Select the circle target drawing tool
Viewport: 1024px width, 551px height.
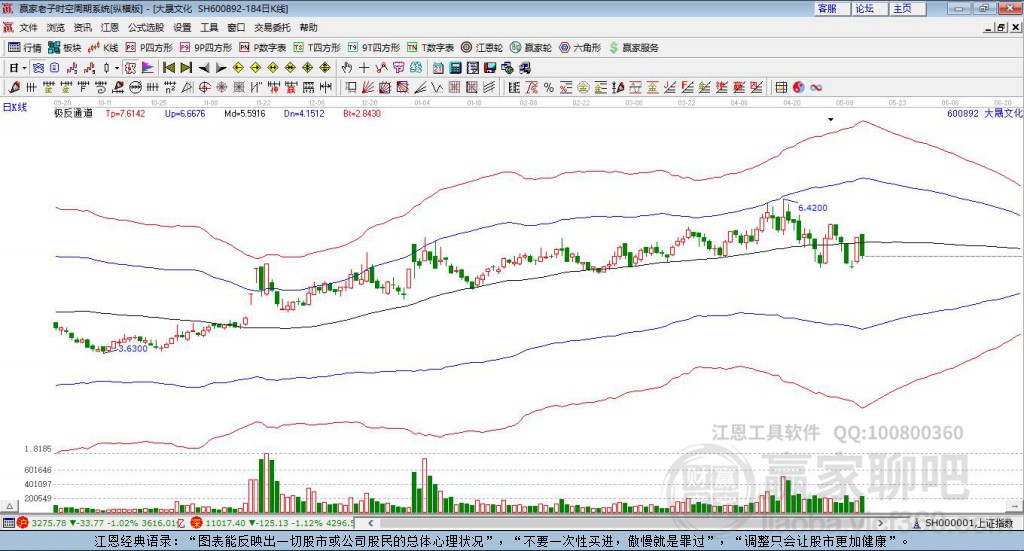pyautogui.click(x=204, y=87)
